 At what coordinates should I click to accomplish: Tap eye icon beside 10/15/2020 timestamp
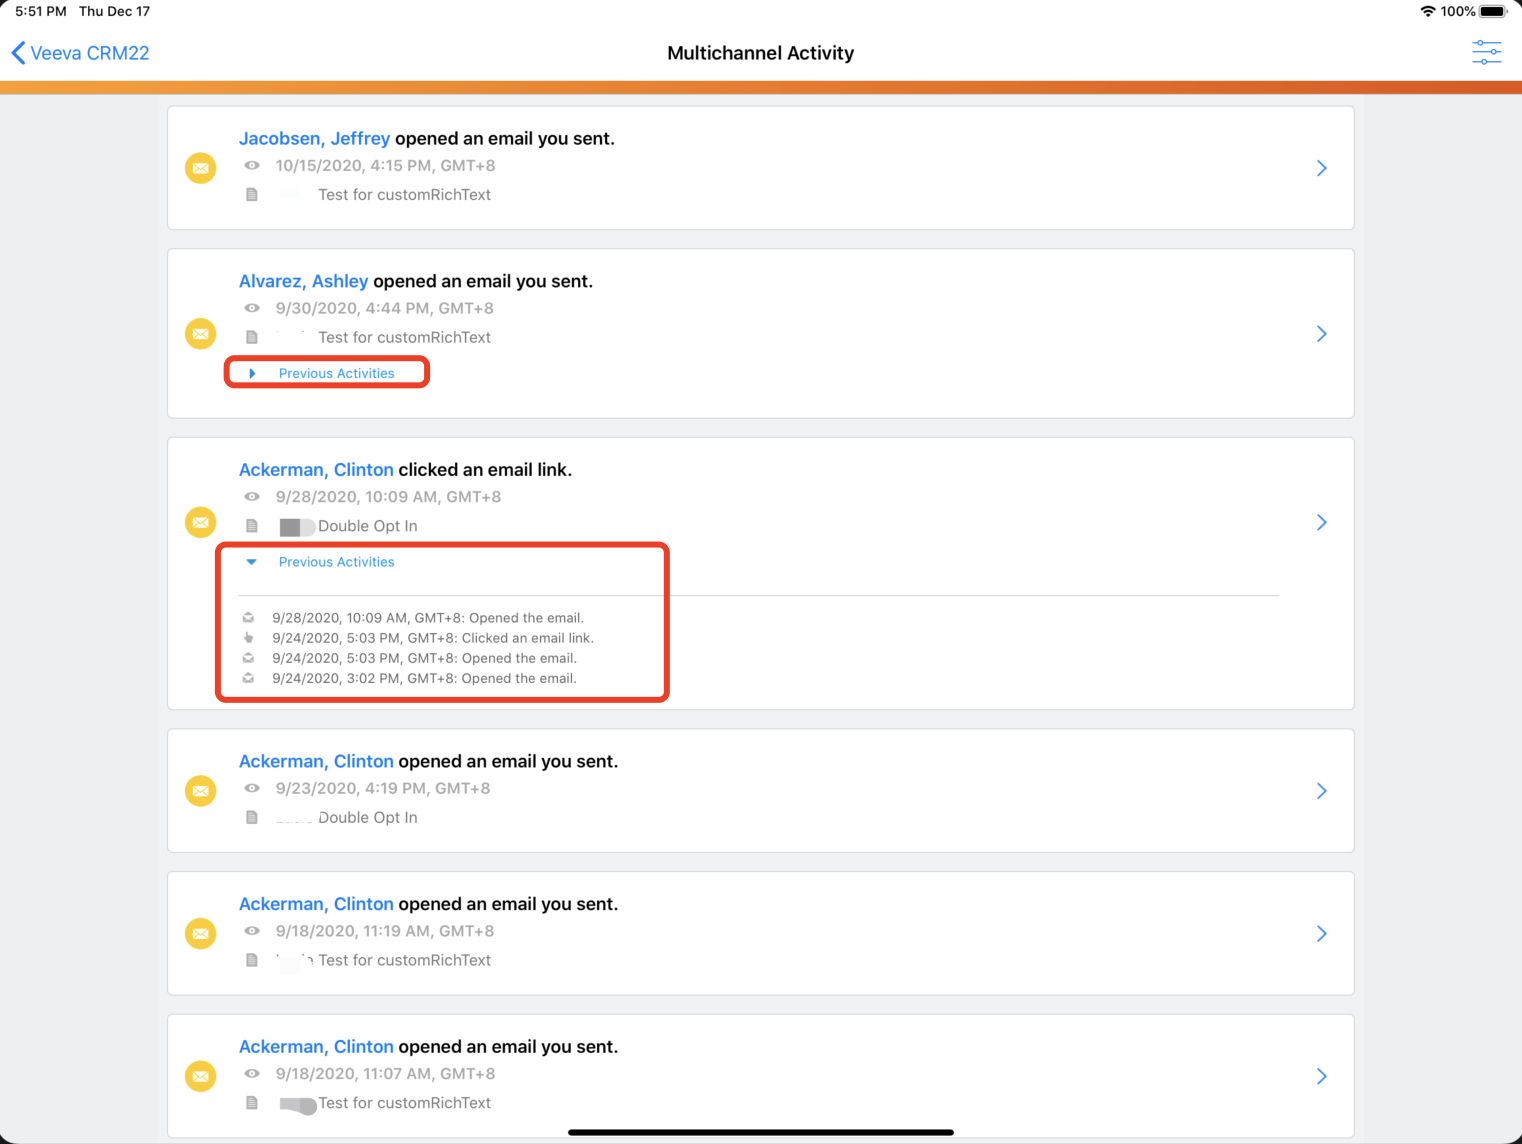(x=252, y=166)
